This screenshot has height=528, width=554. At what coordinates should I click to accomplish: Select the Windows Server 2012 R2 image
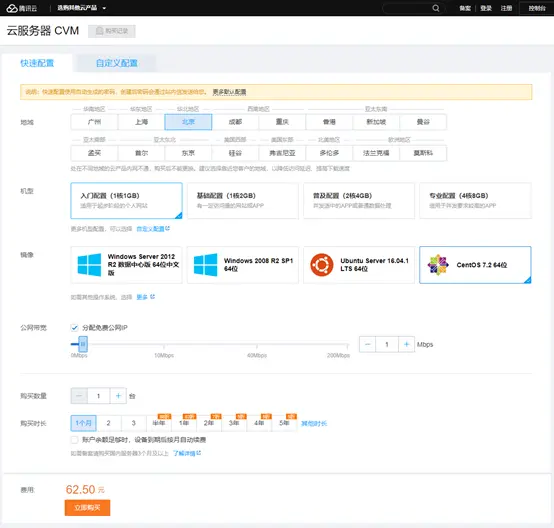point(126,265)
